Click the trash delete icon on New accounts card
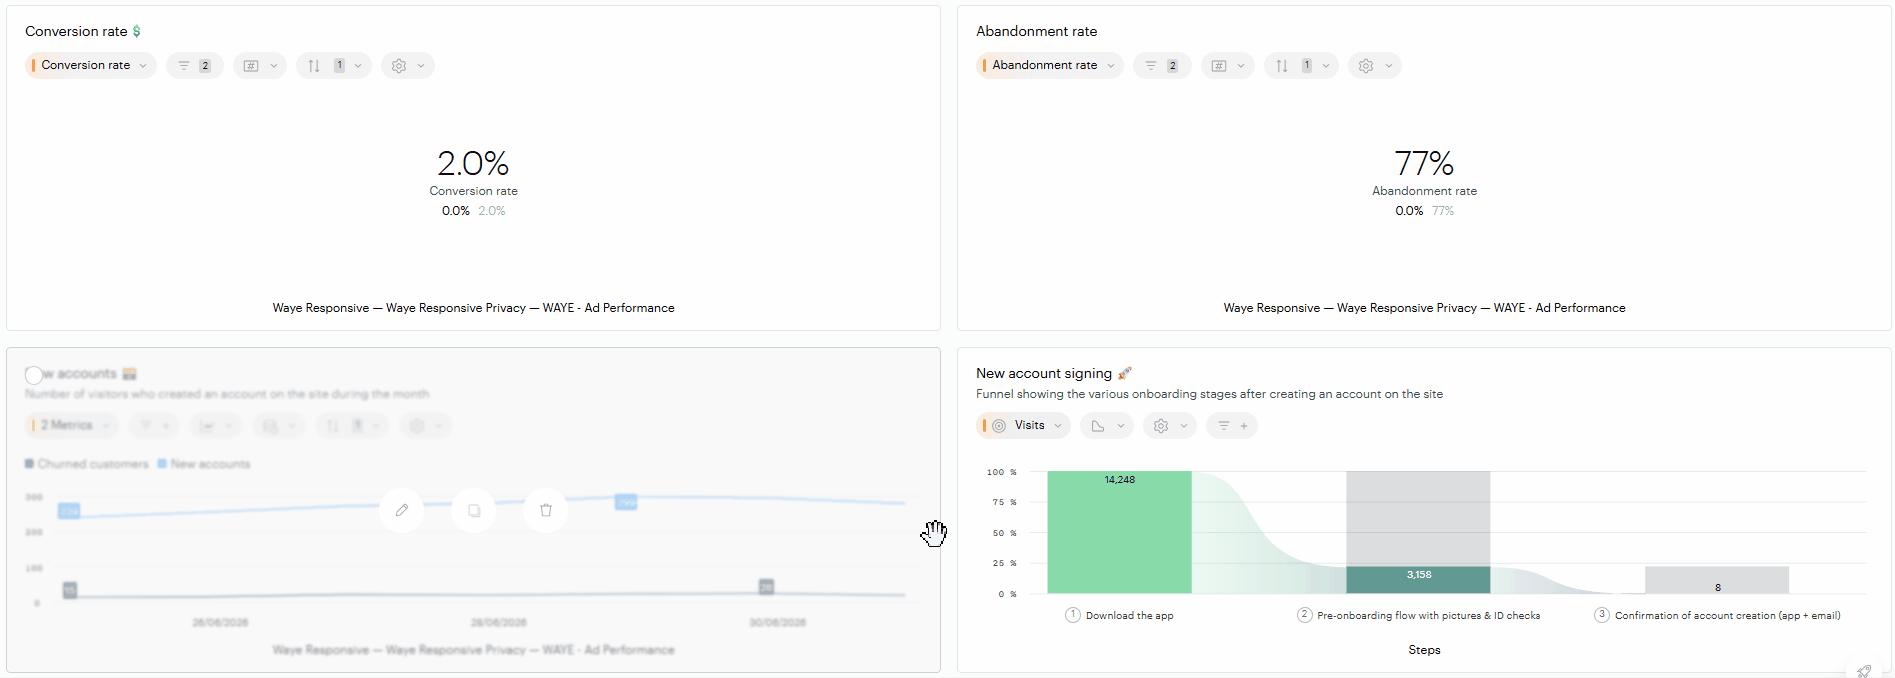 tap(546, 510)
